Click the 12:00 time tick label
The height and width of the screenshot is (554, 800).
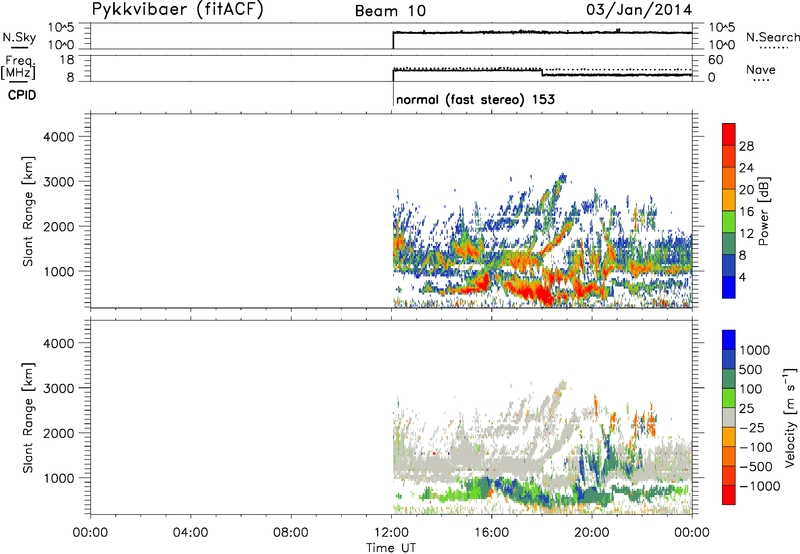coord(391,533)
